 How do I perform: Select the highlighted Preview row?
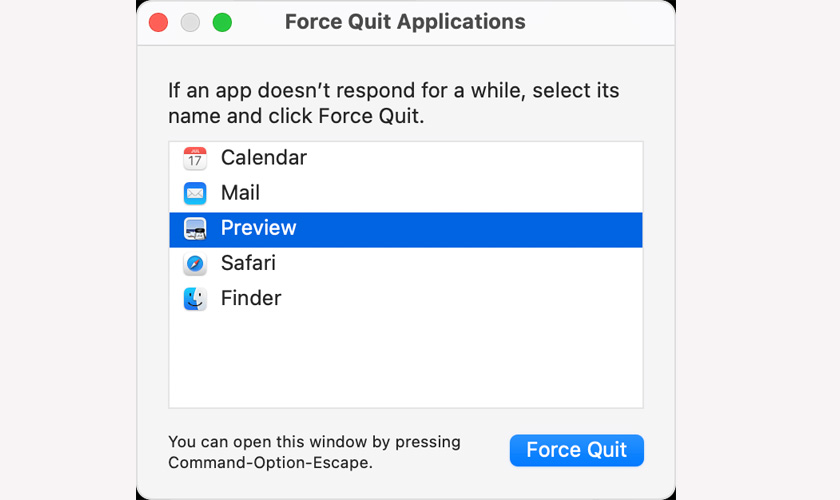[x=406, y=230]
